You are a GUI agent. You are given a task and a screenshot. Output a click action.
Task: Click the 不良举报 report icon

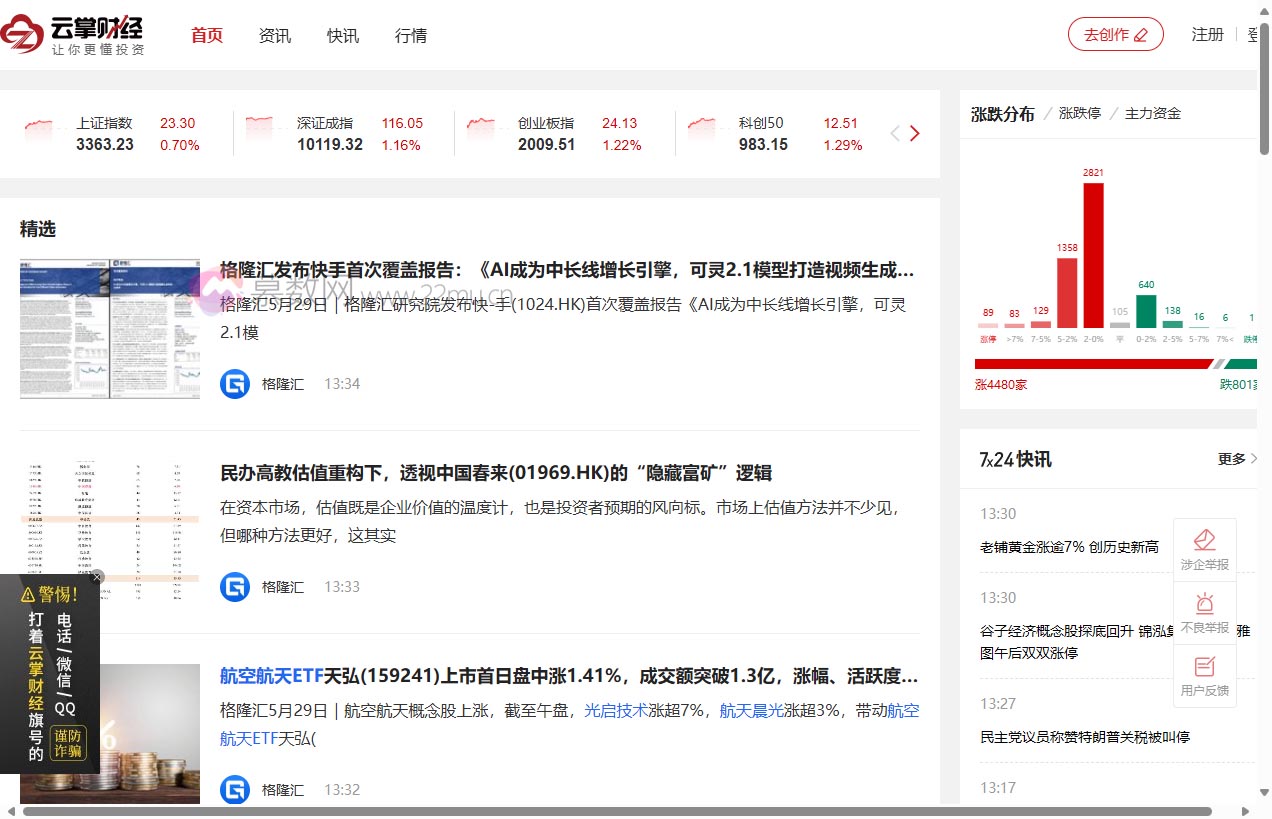pos(1204,605)
